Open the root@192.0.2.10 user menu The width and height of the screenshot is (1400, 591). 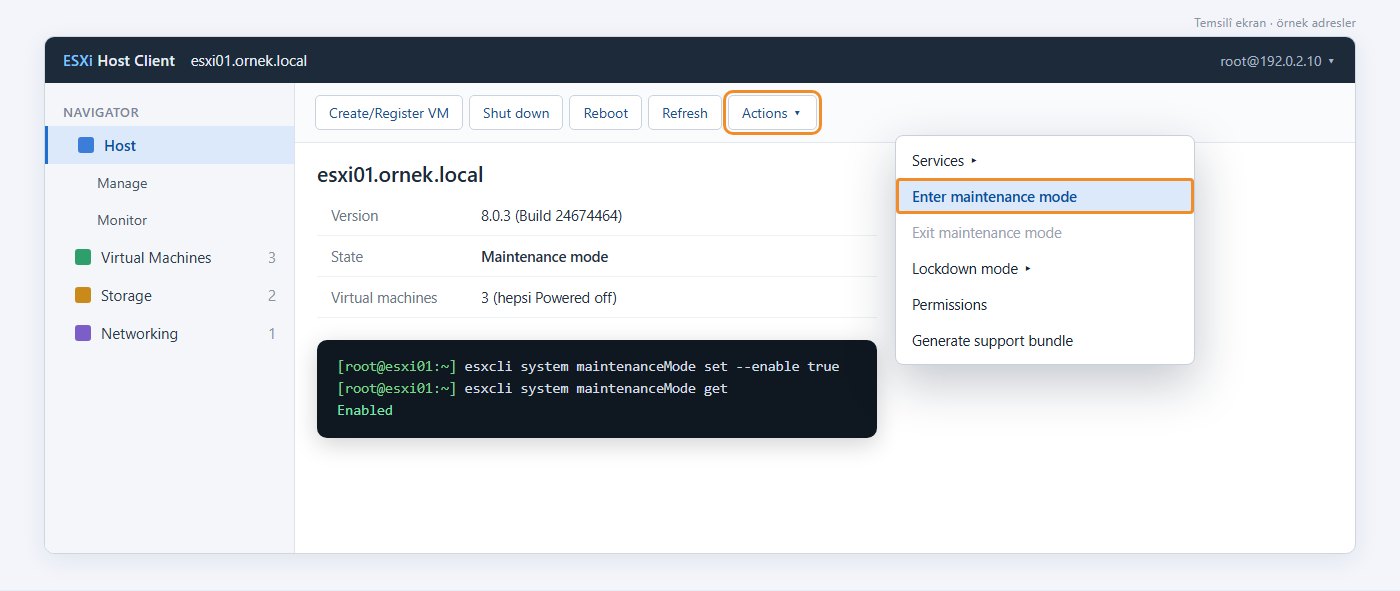tap(1277, 61)
